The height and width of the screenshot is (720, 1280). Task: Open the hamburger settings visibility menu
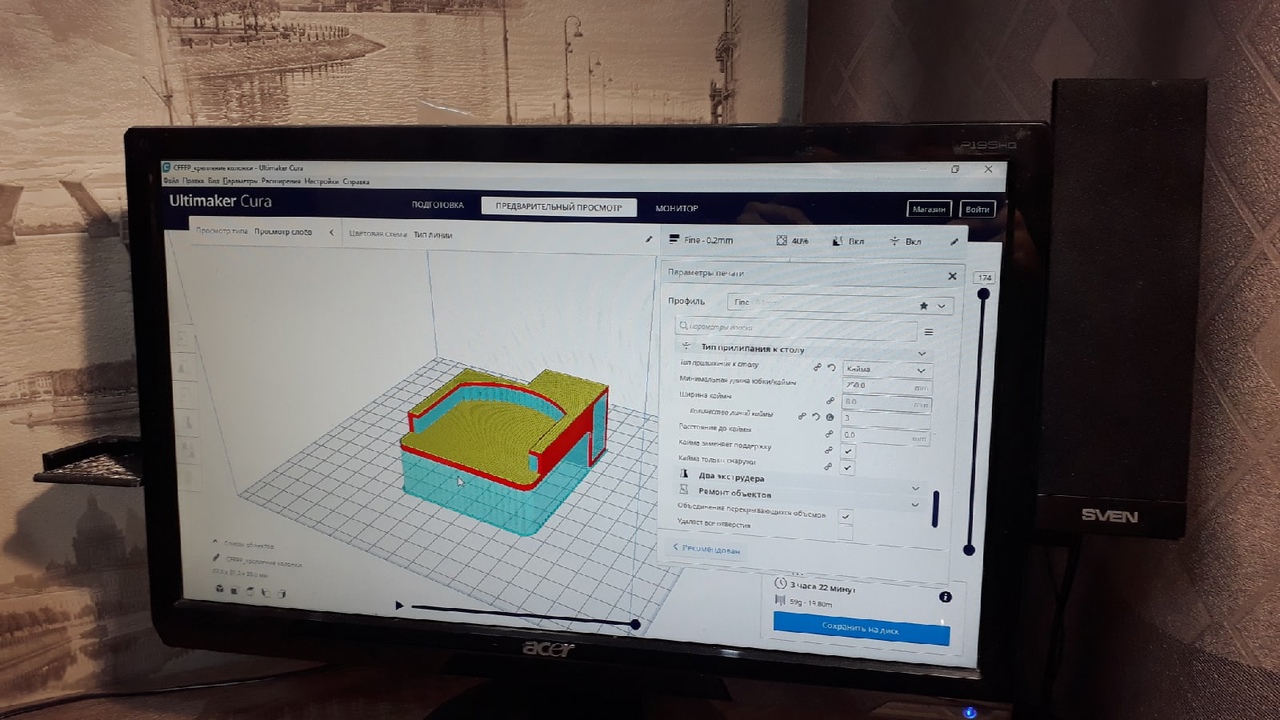(928, 332)
